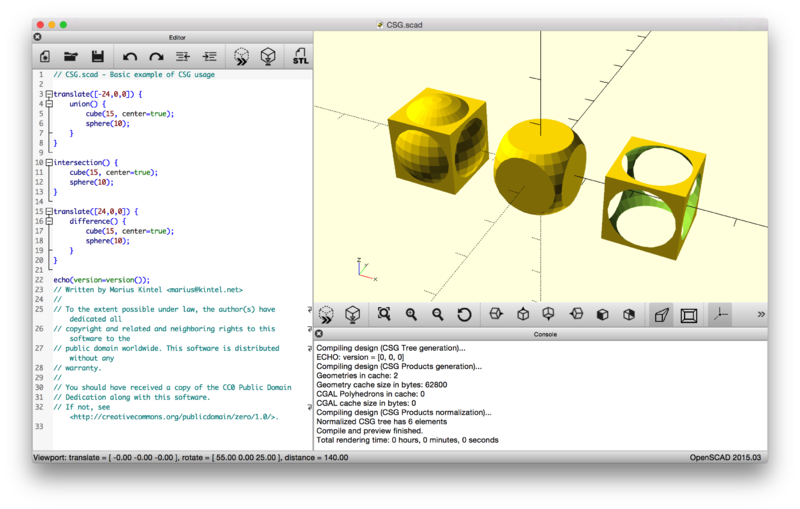Indent the selected code

(x=209, y=57)
